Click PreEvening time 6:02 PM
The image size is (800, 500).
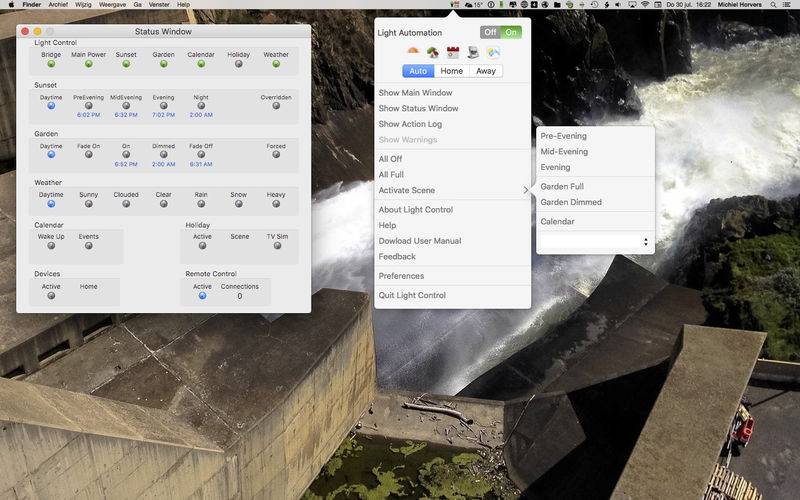click(x=89, y=115)
